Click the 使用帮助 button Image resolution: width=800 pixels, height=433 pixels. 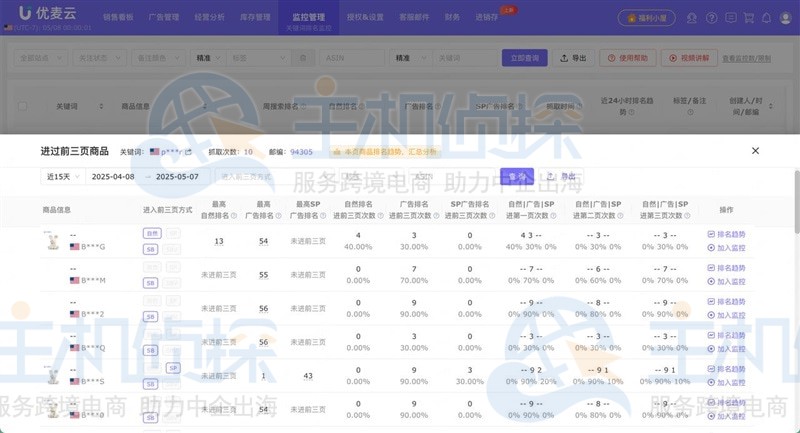628,58
